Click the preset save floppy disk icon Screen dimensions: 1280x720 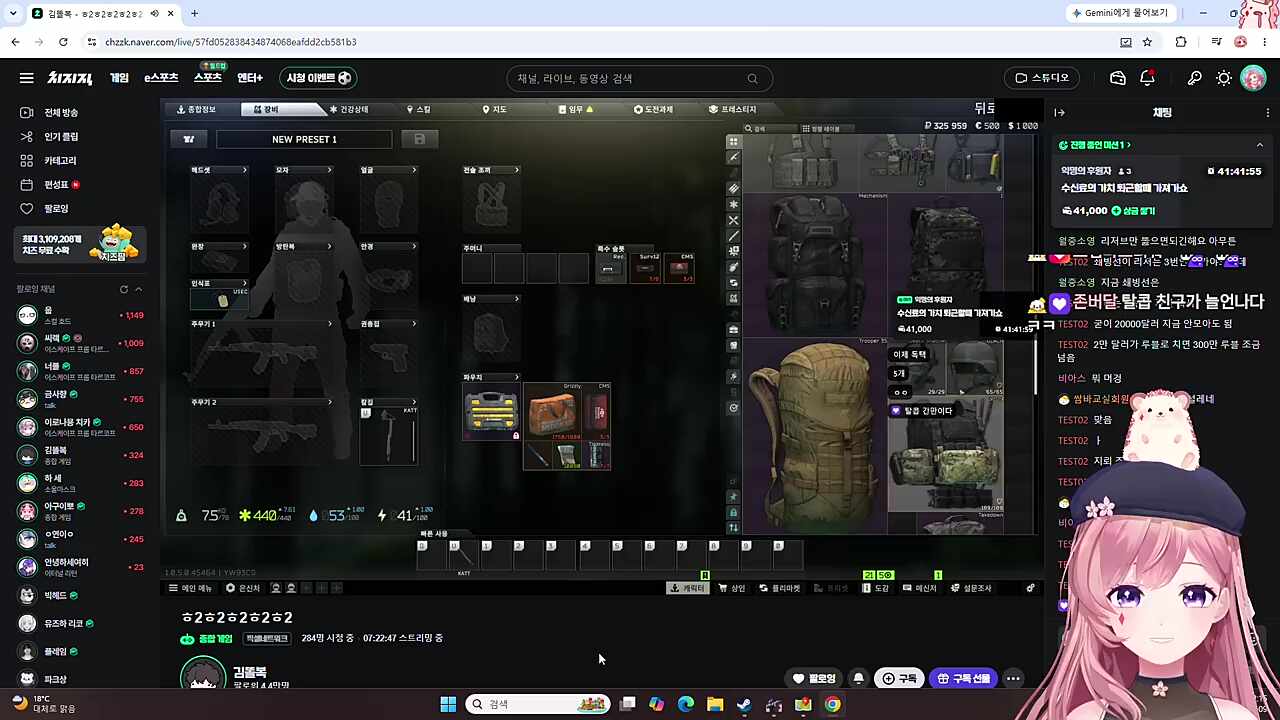tap(420, 139)
